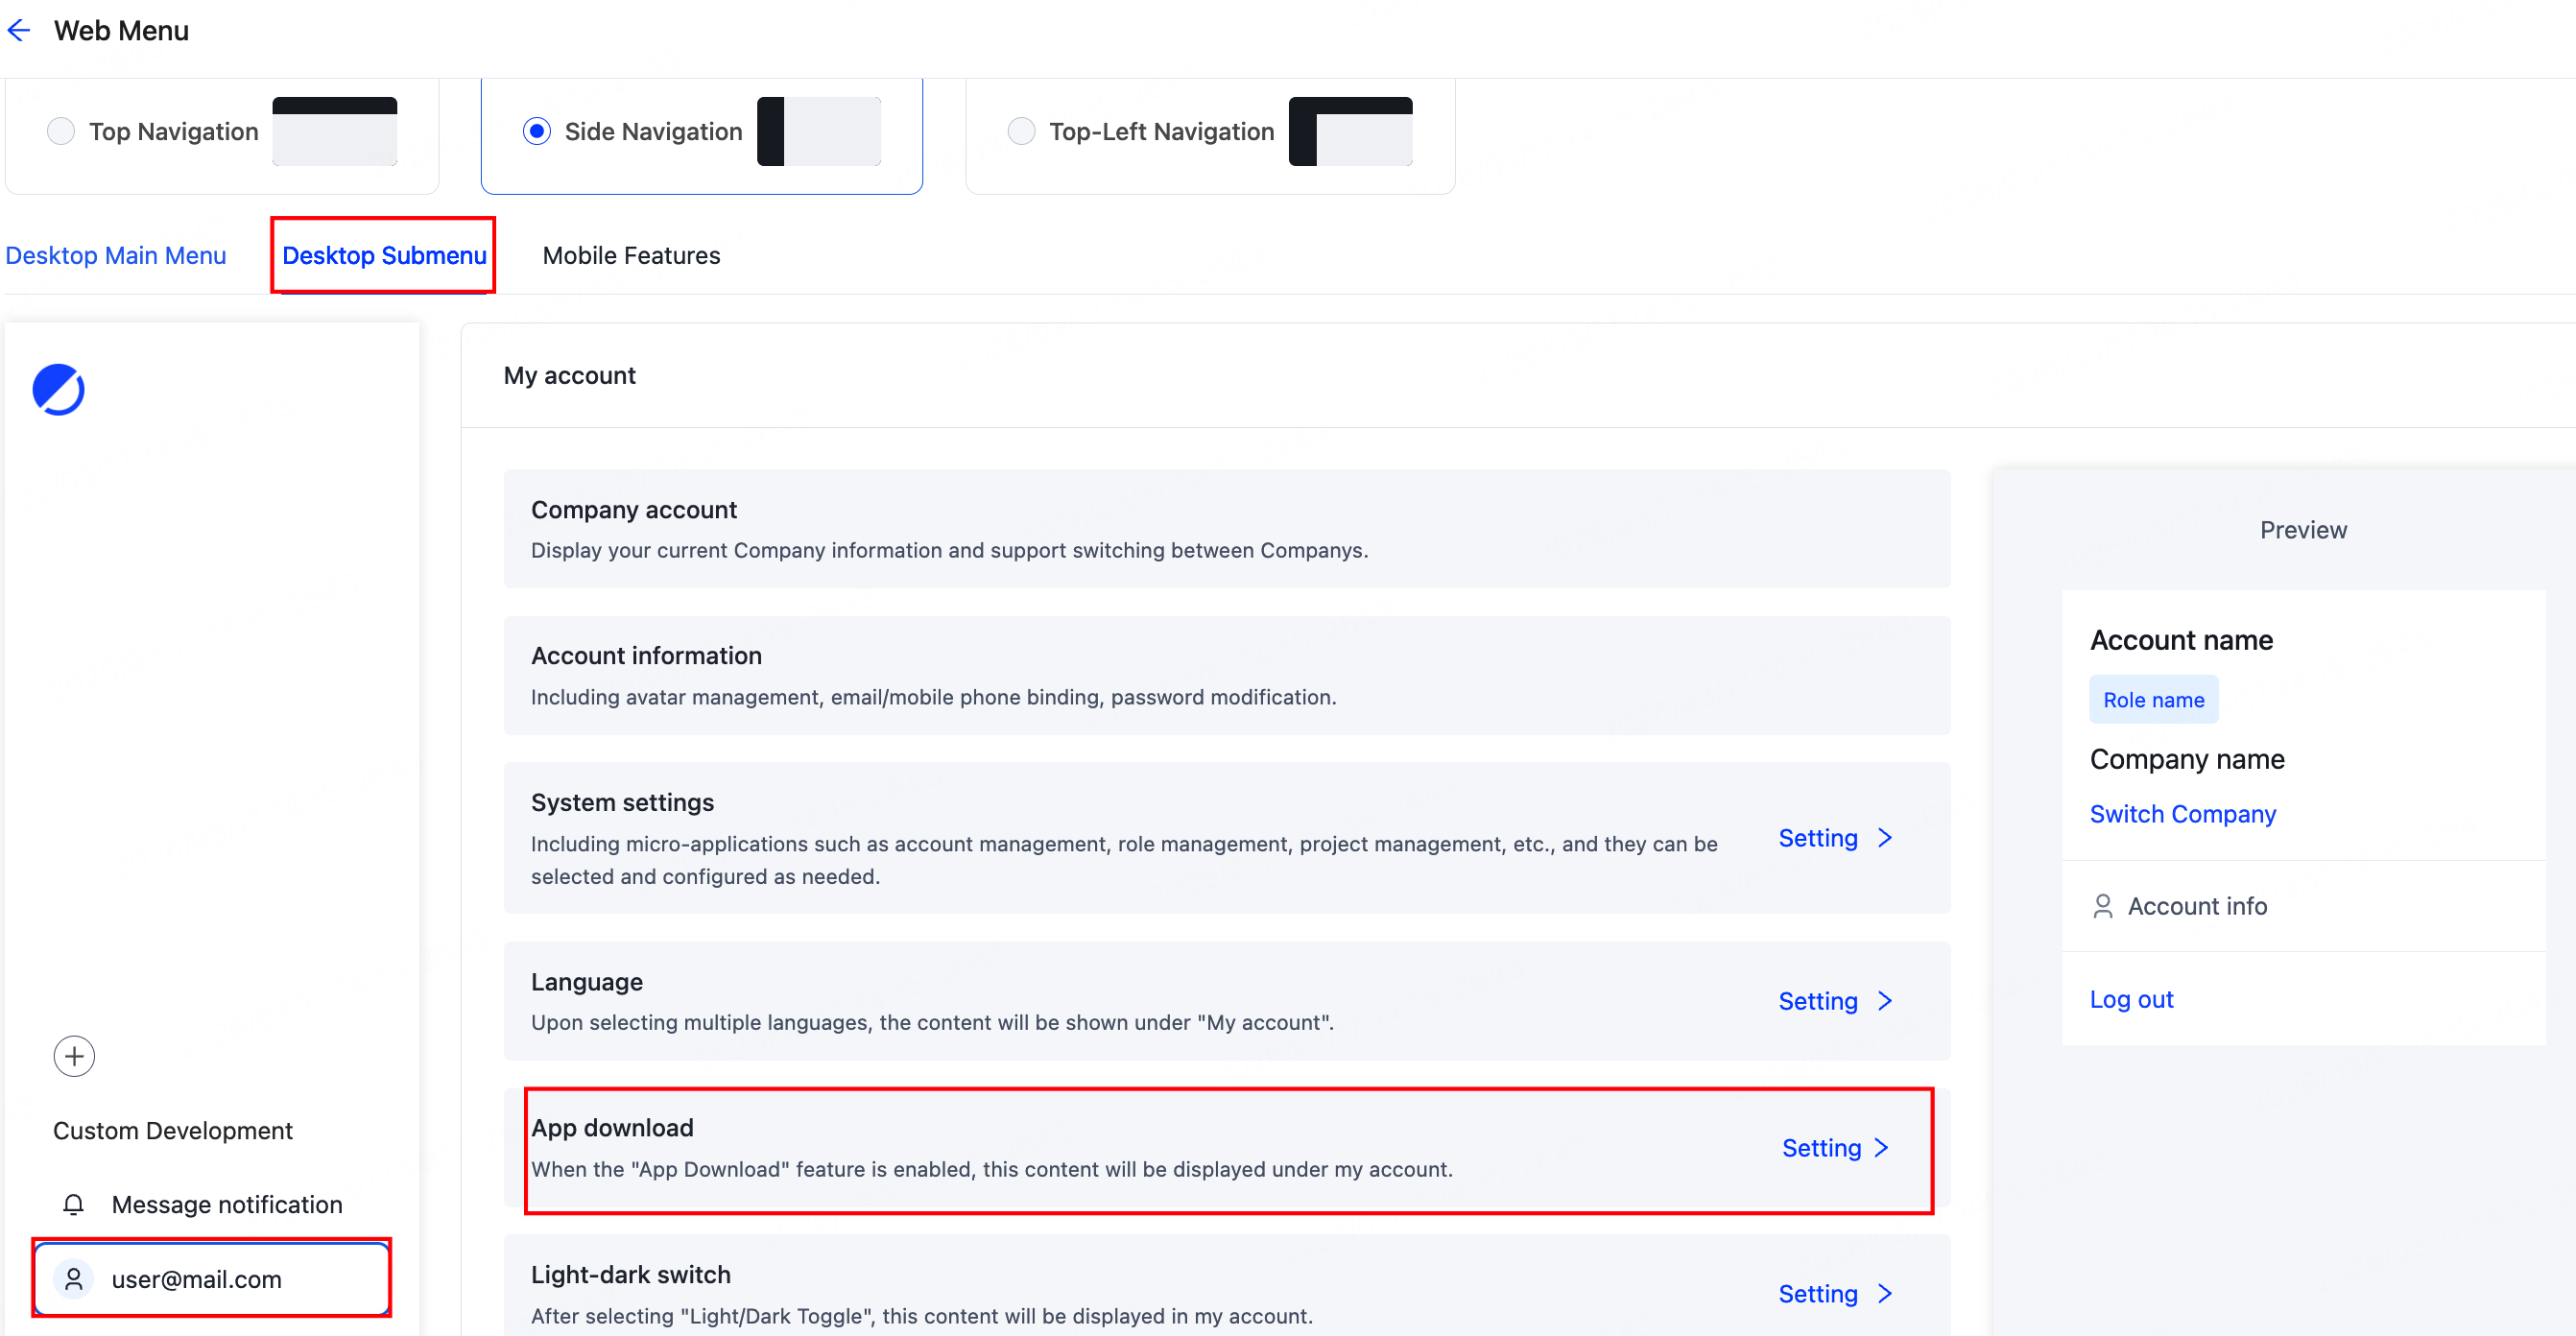Select the Top Navigation radio button
This screenshot has height=1336, width=2576.
pyautogui.click(x=61, y=131)
